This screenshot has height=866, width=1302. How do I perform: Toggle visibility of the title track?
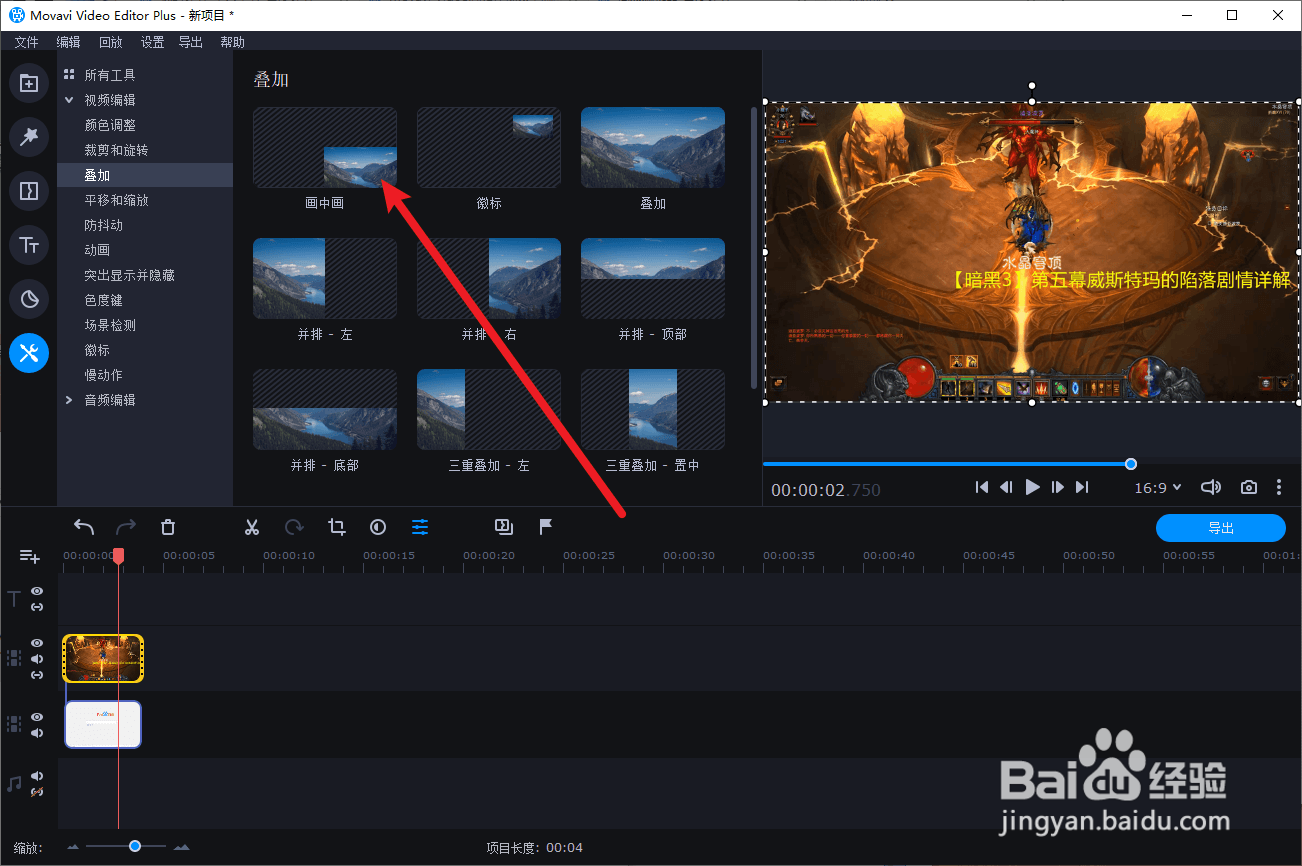pyautogui.click(x=37, y=591)
